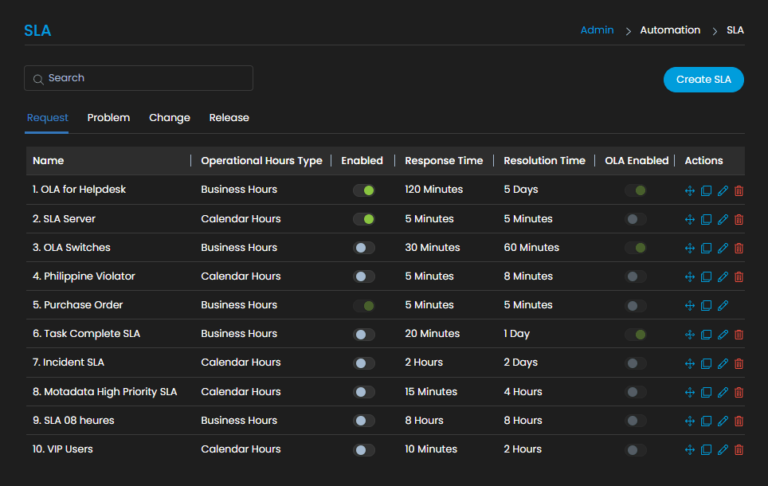Focus the Search input field
The height and width of the screenshot is (486, 768).
click(140, 78)
